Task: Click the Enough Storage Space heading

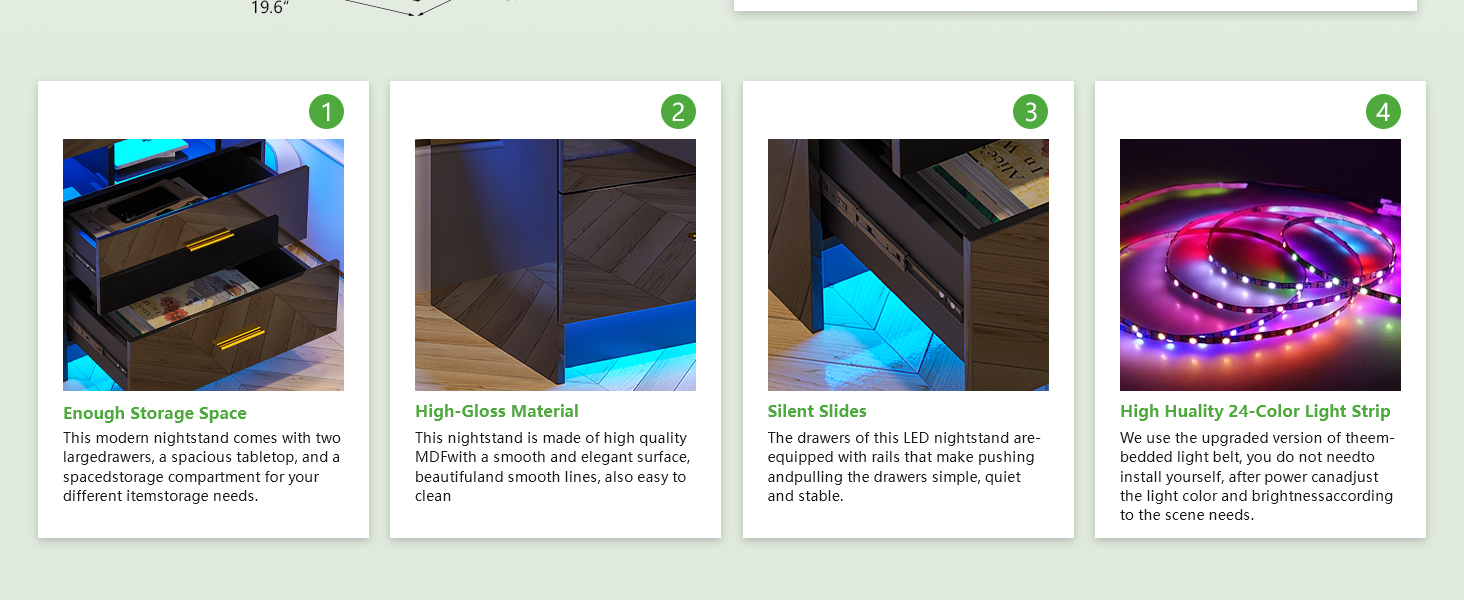Action: coord(155,413)
